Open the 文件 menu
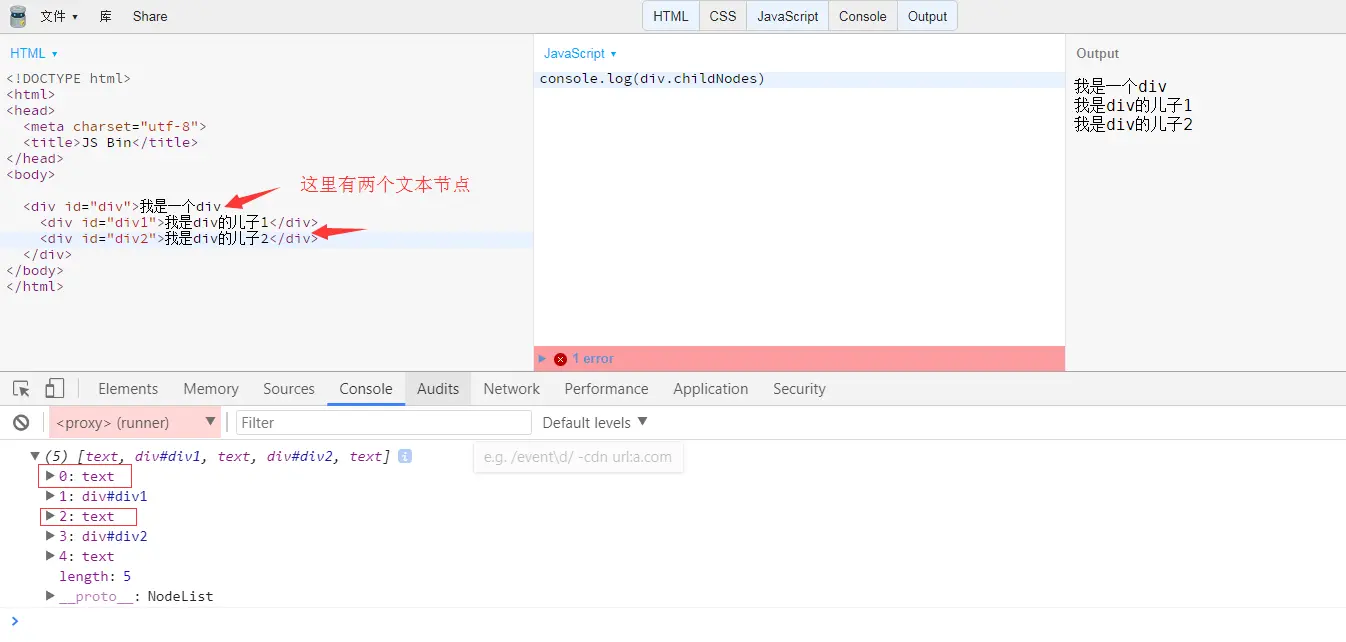This screenshot has height=642, width=1346. pos(59,16)
